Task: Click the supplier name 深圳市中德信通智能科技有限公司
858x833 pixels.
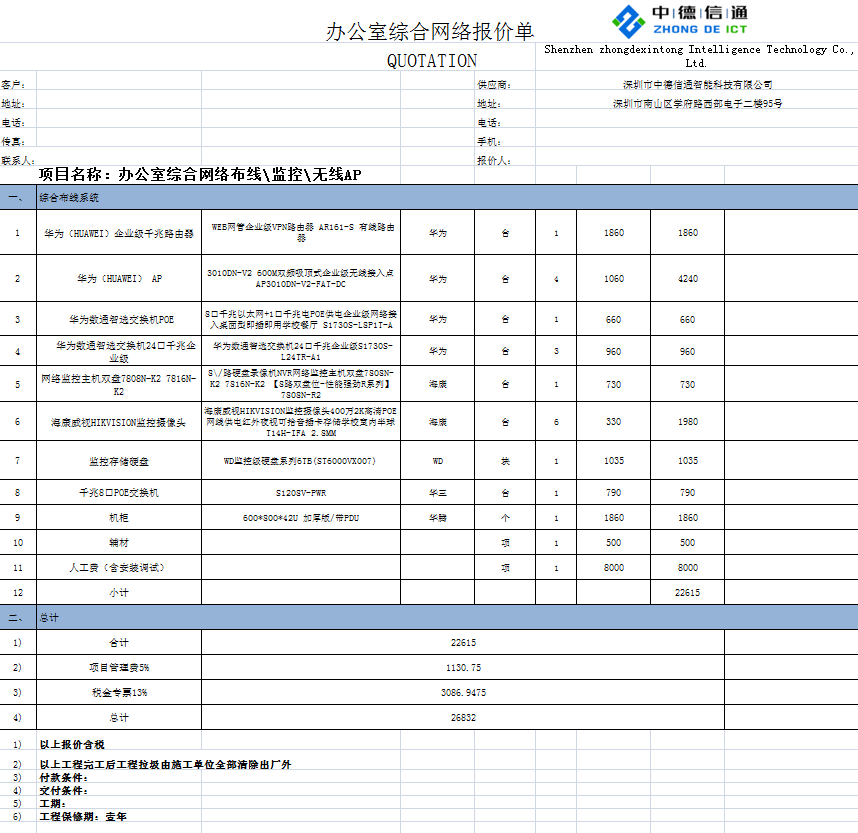Action: [x=697, y=85]
